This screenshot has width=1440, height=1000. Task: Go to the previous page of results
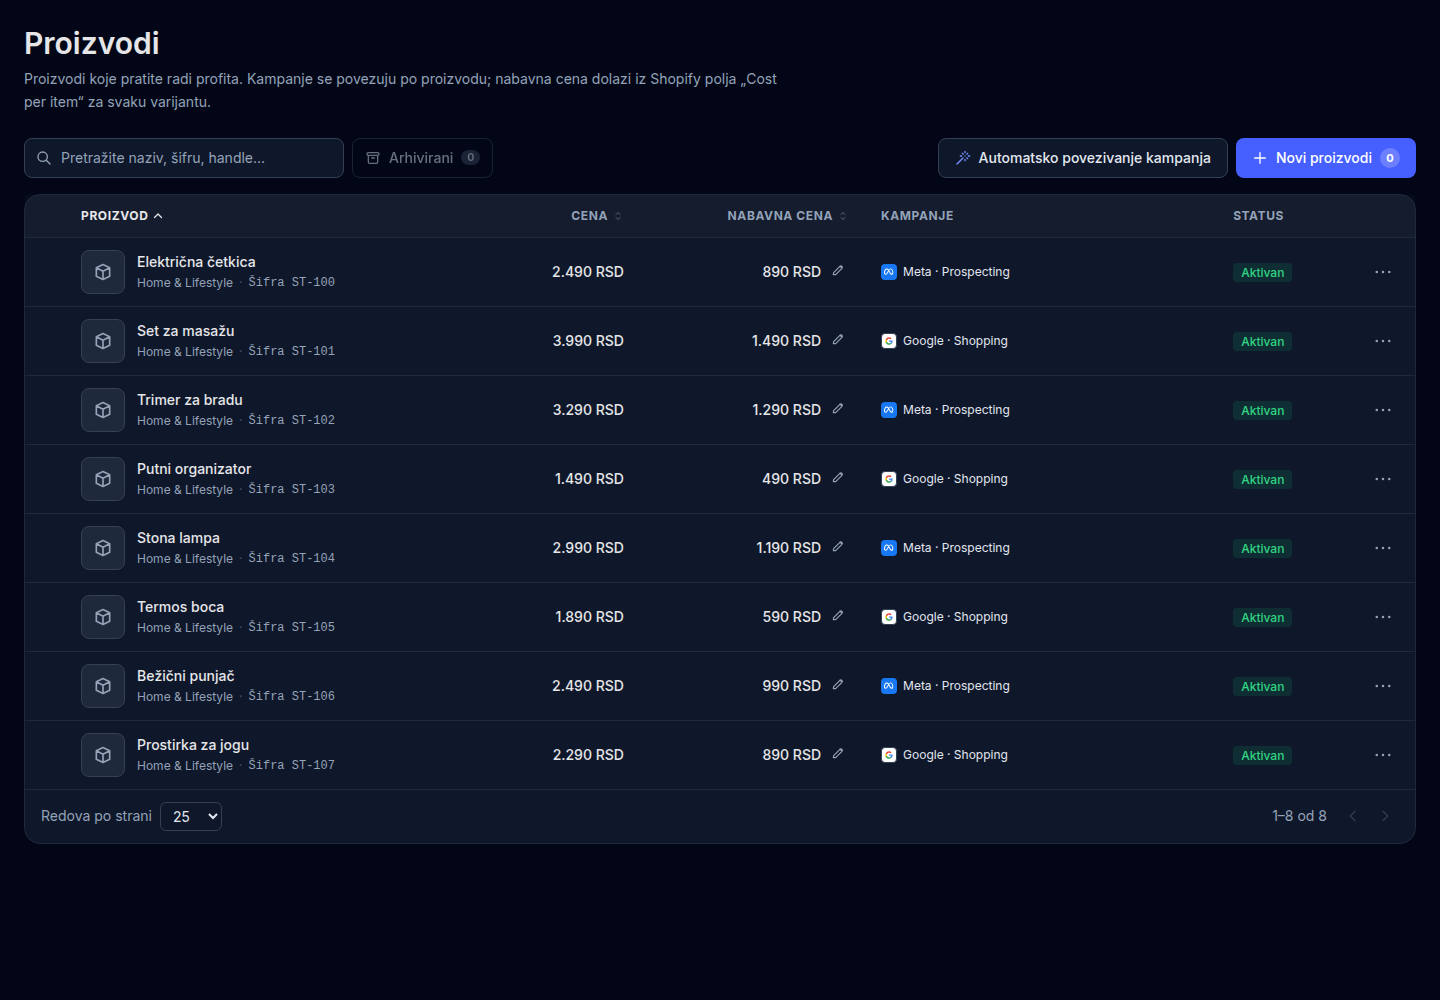pos(1353,816)
